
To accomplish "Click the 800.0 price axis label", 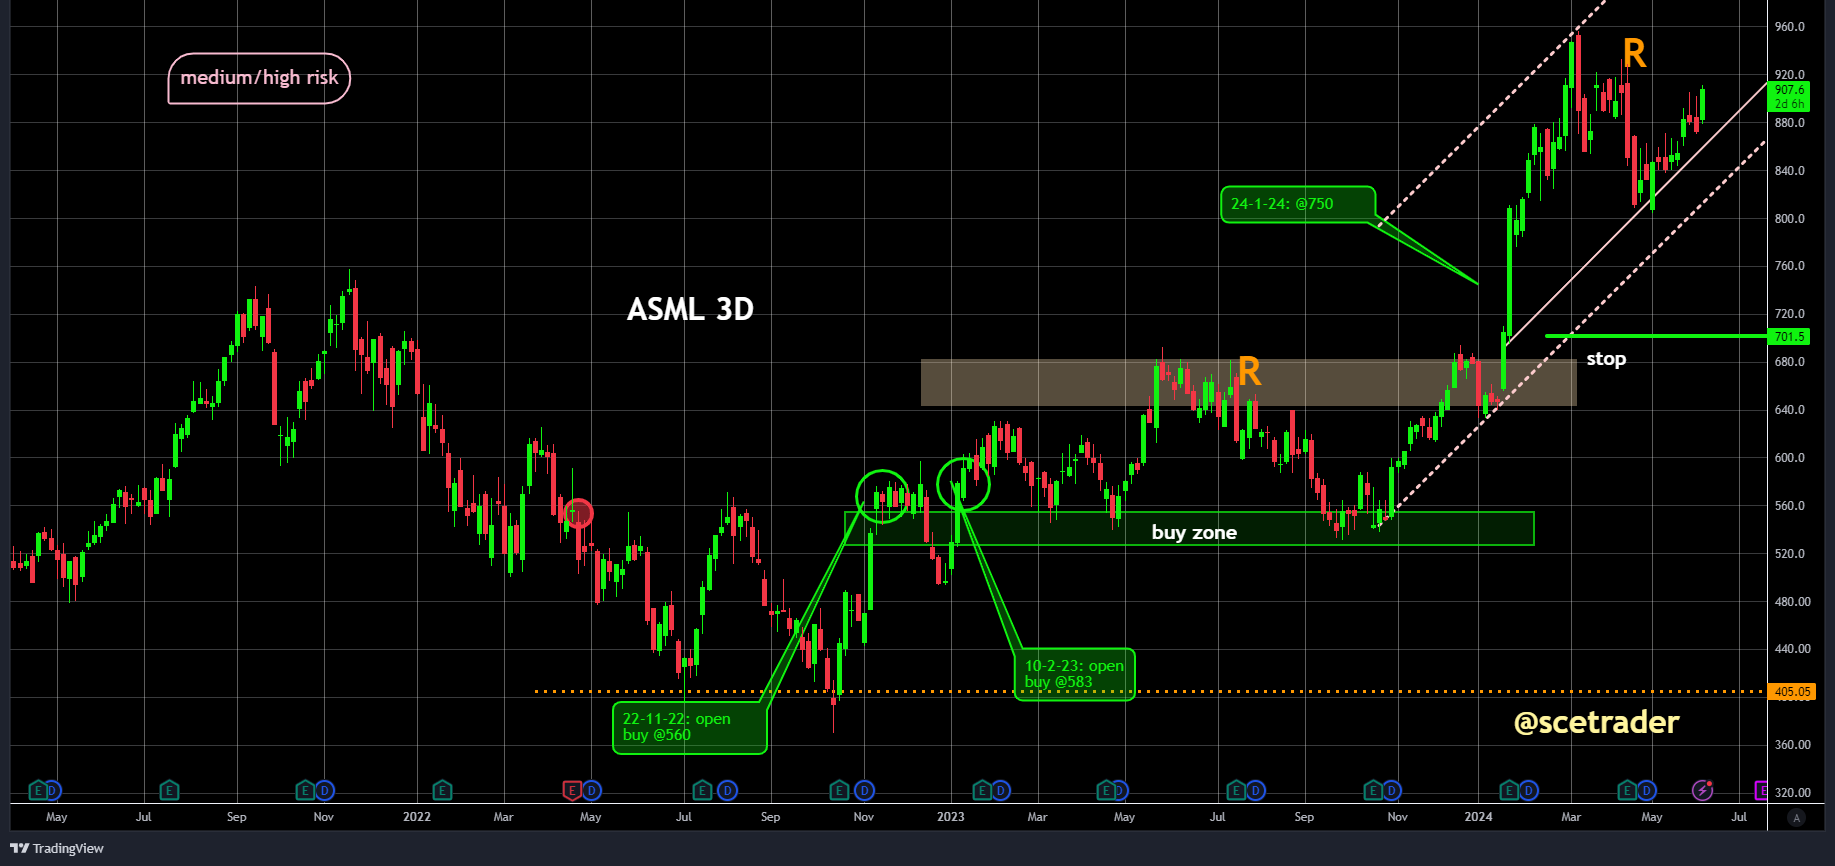I will (x=1790, y=218).
